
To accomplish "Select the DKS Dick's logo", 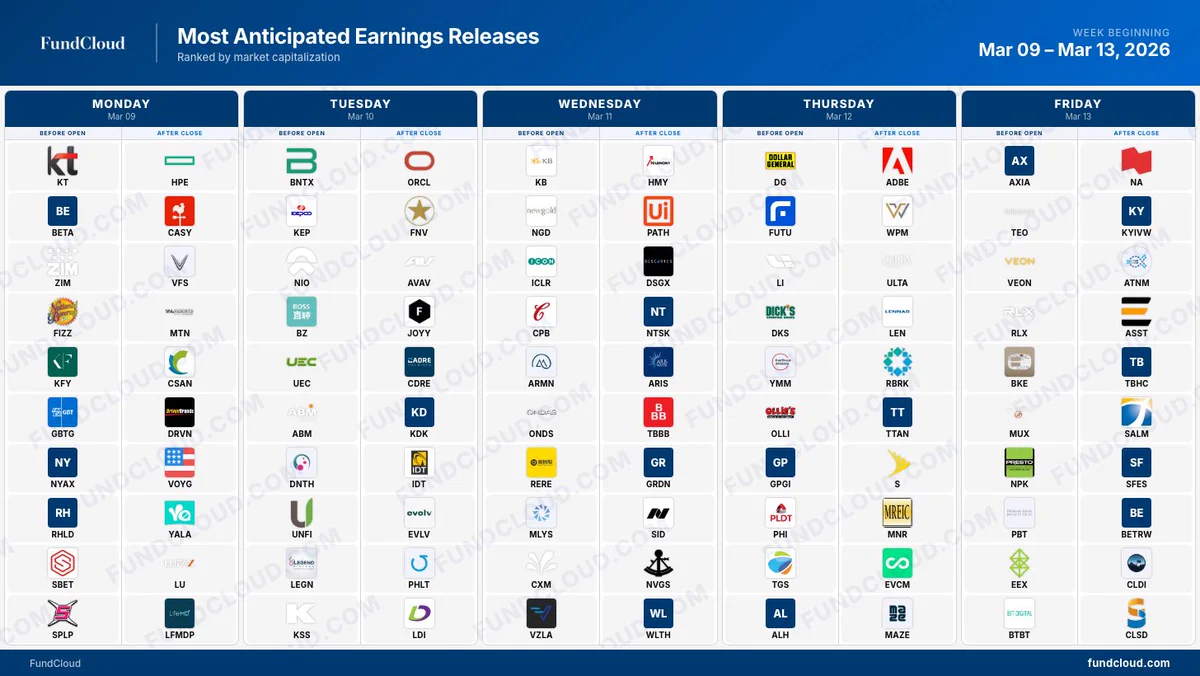I will (x=780, y=312).
